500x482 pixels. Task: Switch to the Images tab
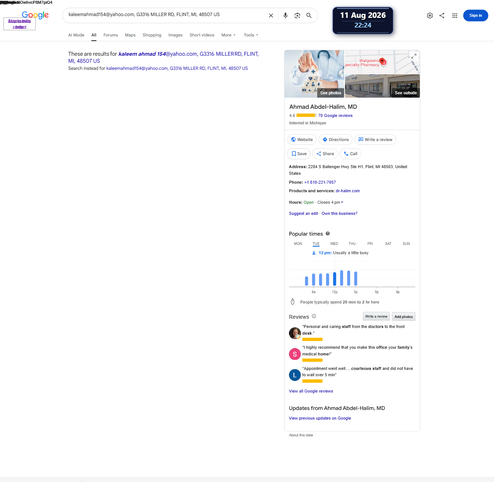coord(175,35)
